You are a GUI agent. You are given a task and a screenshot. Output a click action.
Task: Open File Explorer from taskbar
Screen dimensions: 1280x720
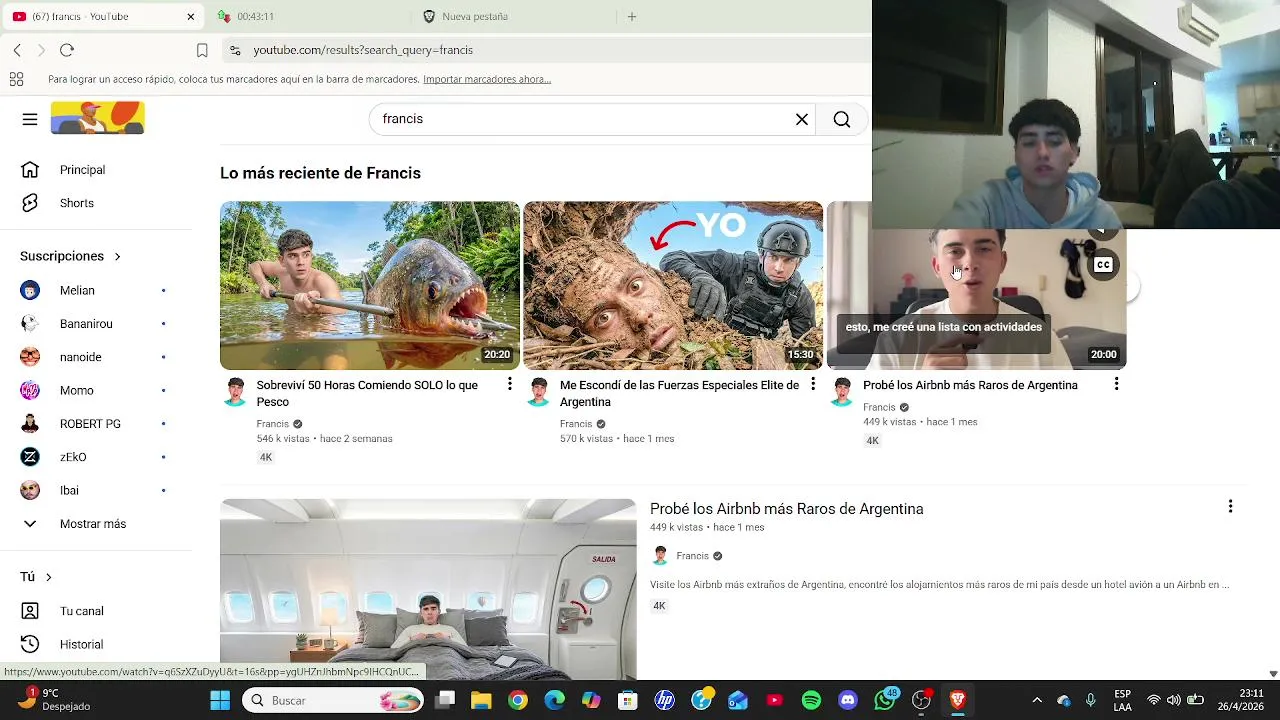coord(481,700)
